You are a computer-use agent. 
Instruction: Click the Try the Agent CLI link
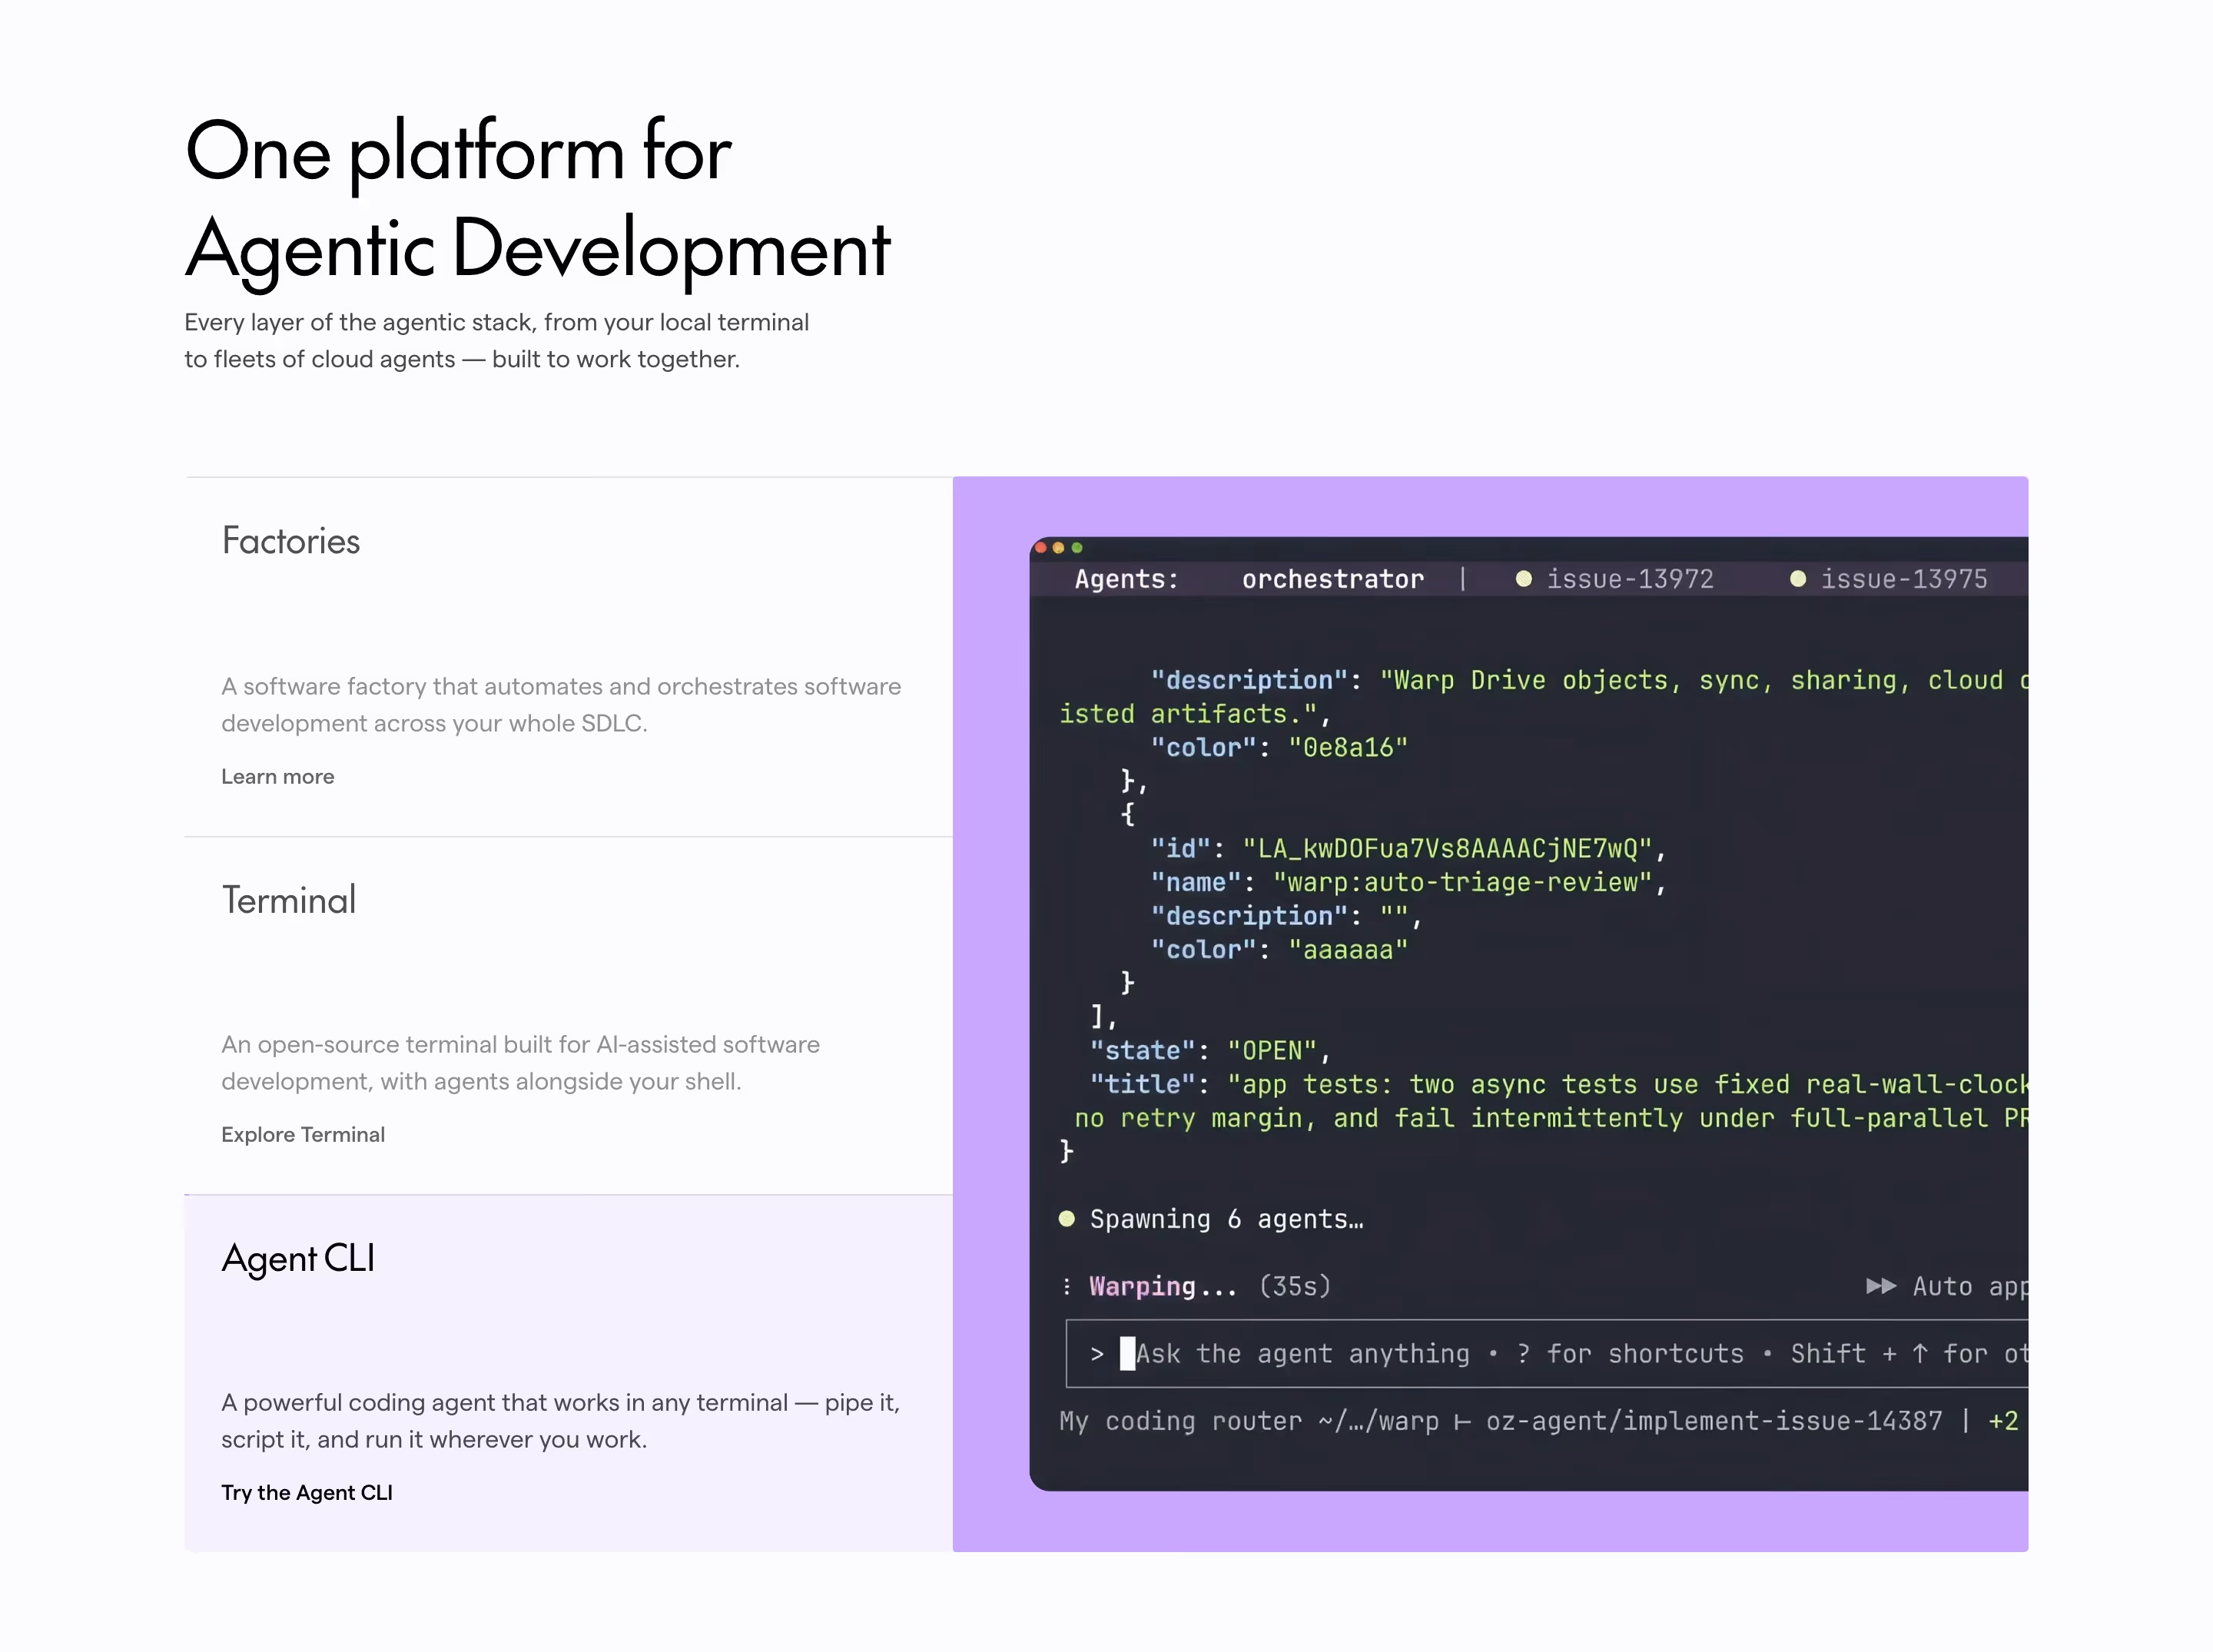307,1493
